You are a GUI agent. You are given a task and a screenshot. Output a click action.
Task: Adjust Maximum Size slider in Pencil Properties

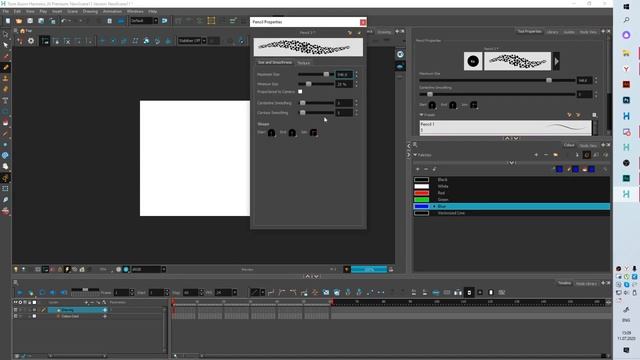click(x=316, y=74)
